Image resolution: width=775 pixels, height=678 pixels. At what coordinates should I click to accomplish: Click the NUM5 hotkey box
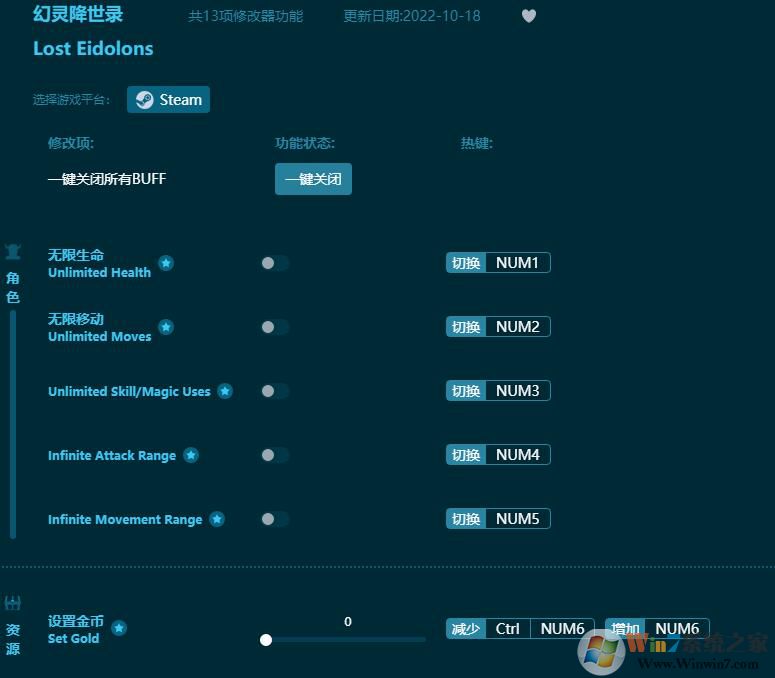click(517, 518)
